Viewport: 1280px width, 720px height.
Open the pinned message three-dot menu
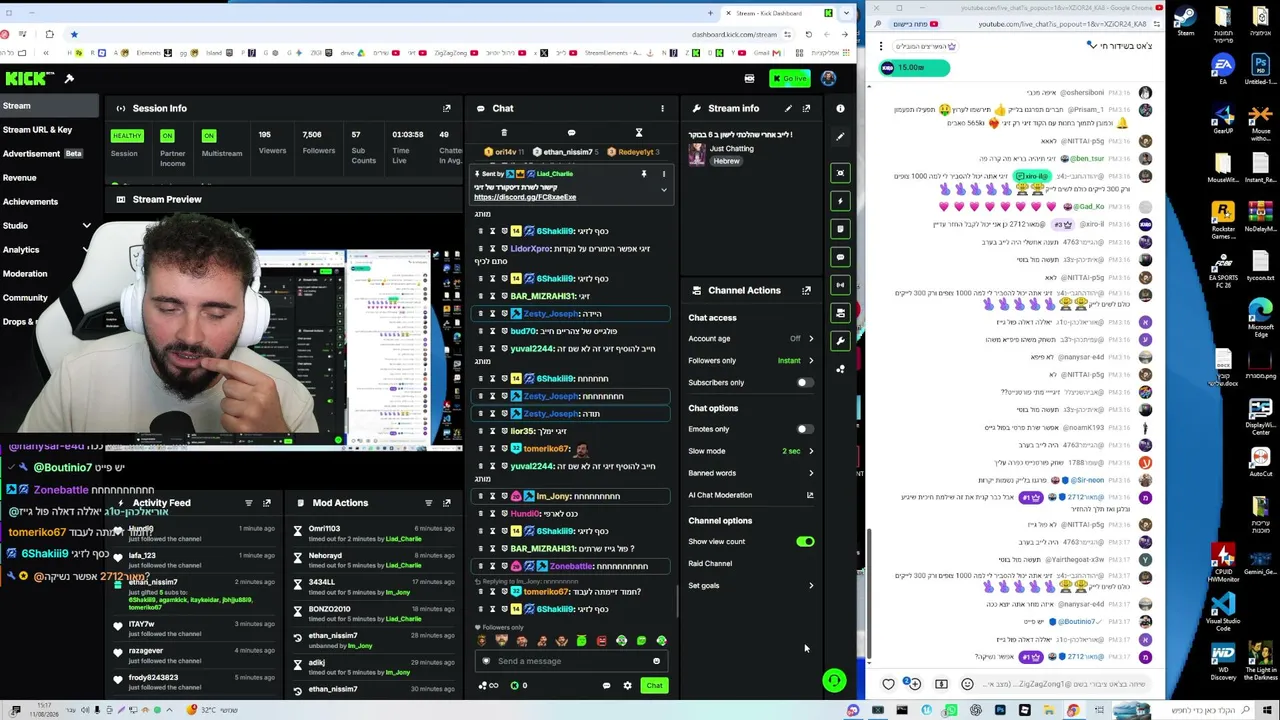tap(663, 174)
